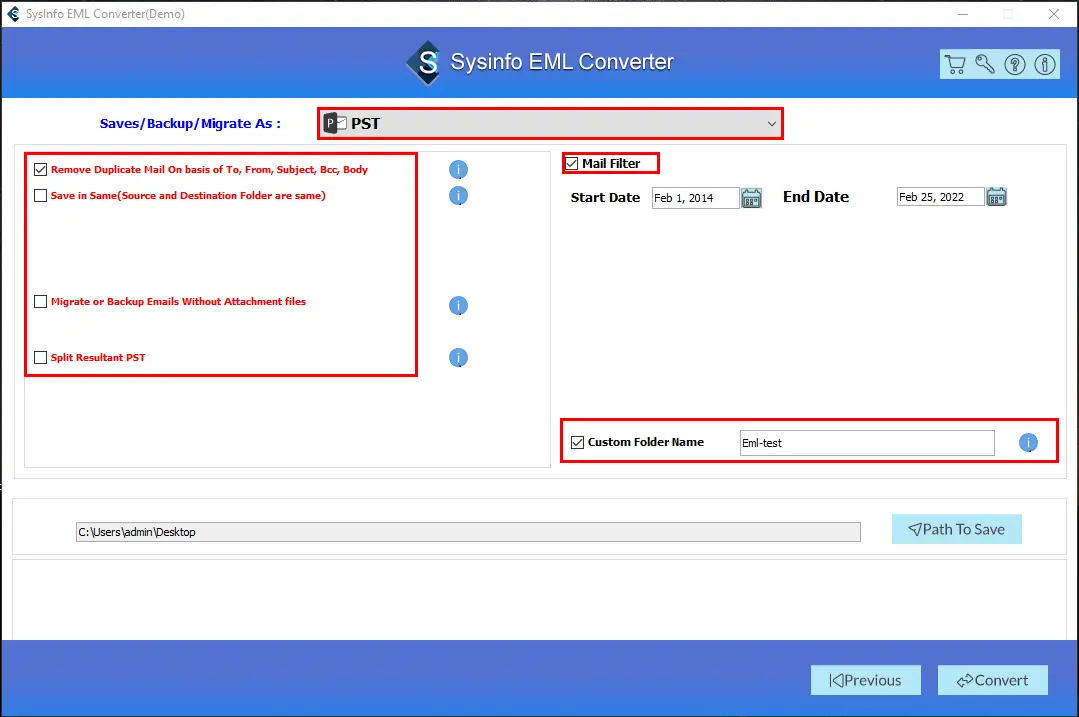
Task: Click the Start Date label
Action: click(x=606, y=197)
